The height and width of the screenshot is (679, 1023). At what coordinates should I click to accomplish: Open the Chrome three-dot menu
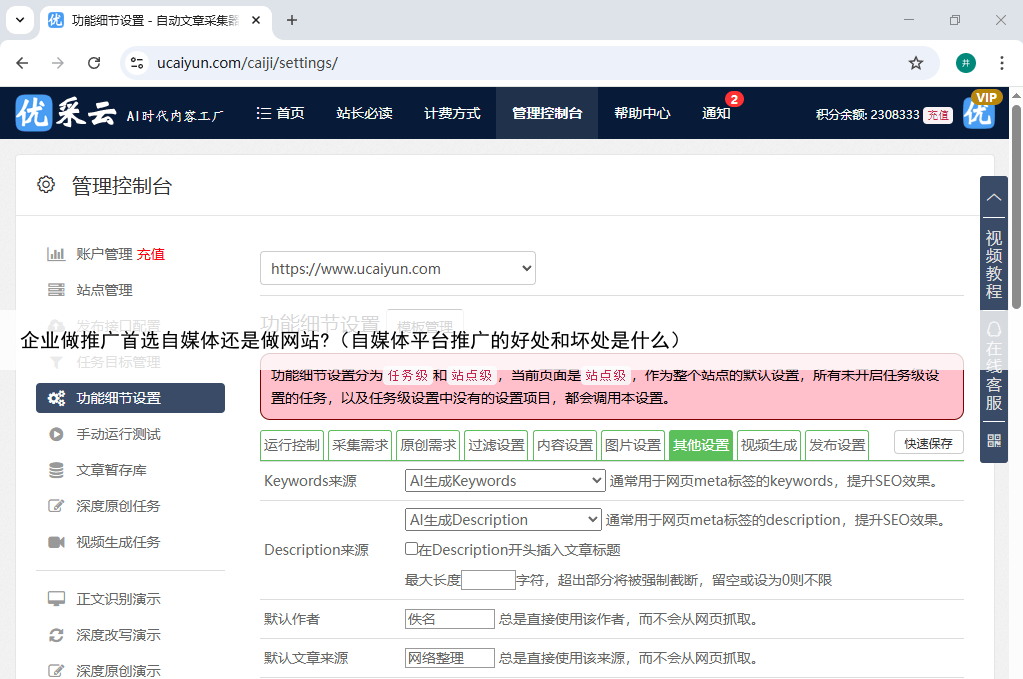coord(1001,63)
